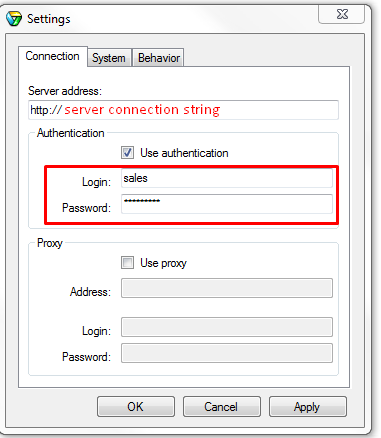The image size is (381, 438).
Task: Click the proxy Password field
Action: pos(227,353)
